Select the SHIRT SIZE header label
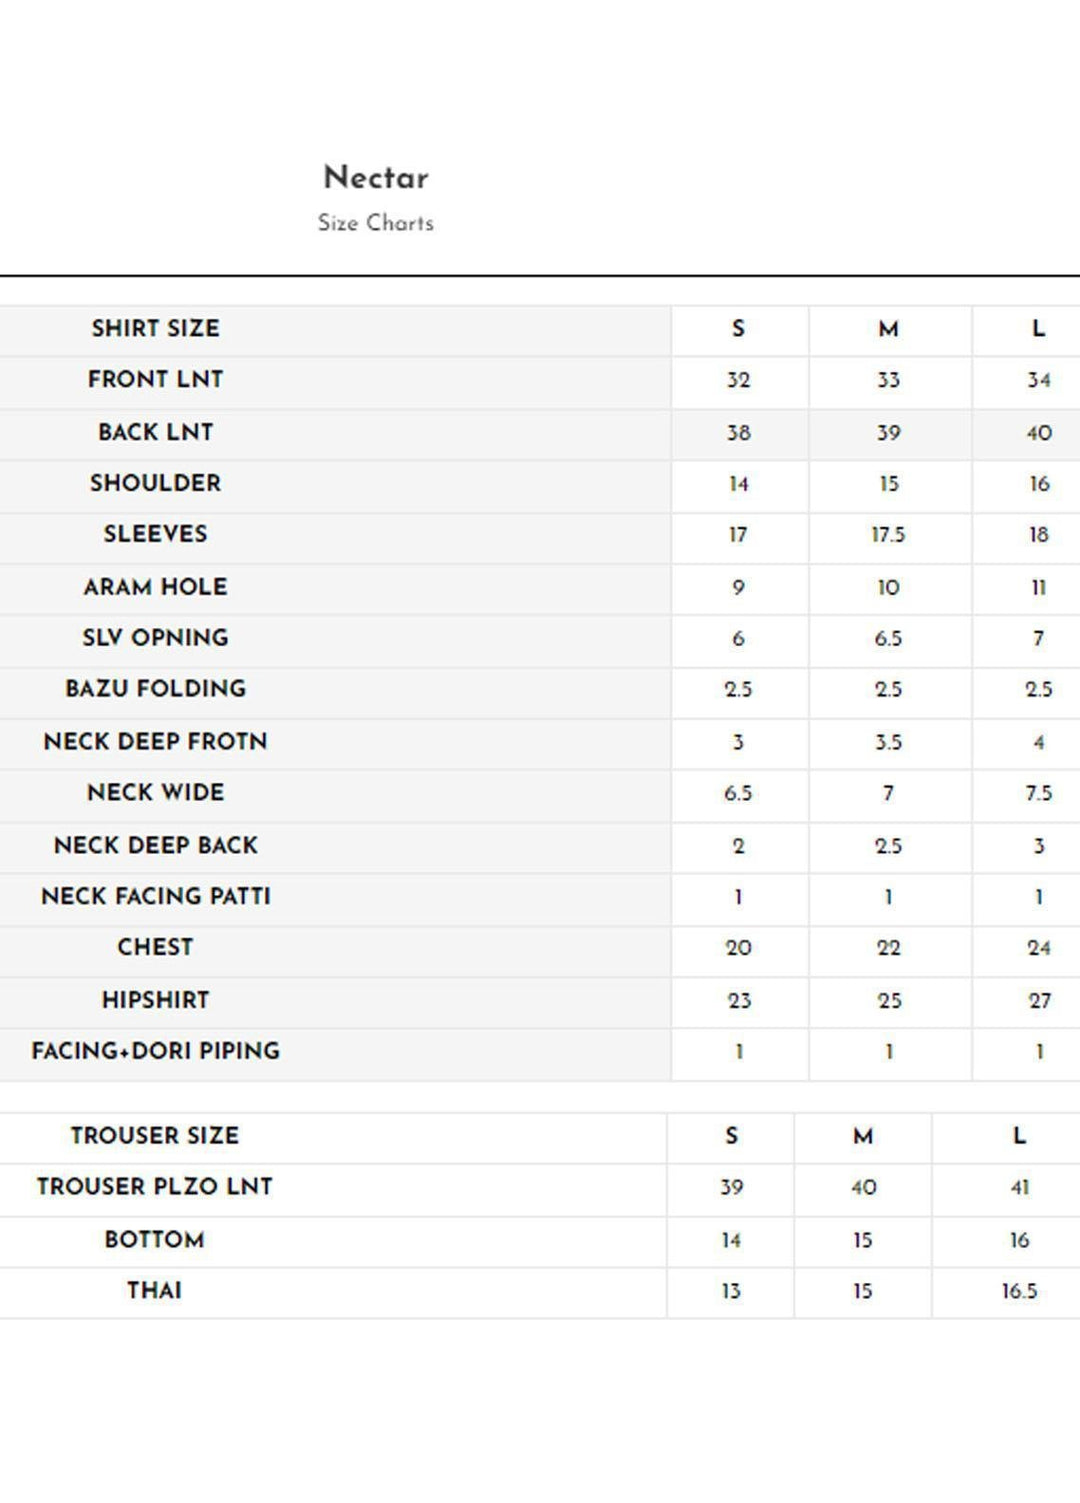 [x=155, y=328]
